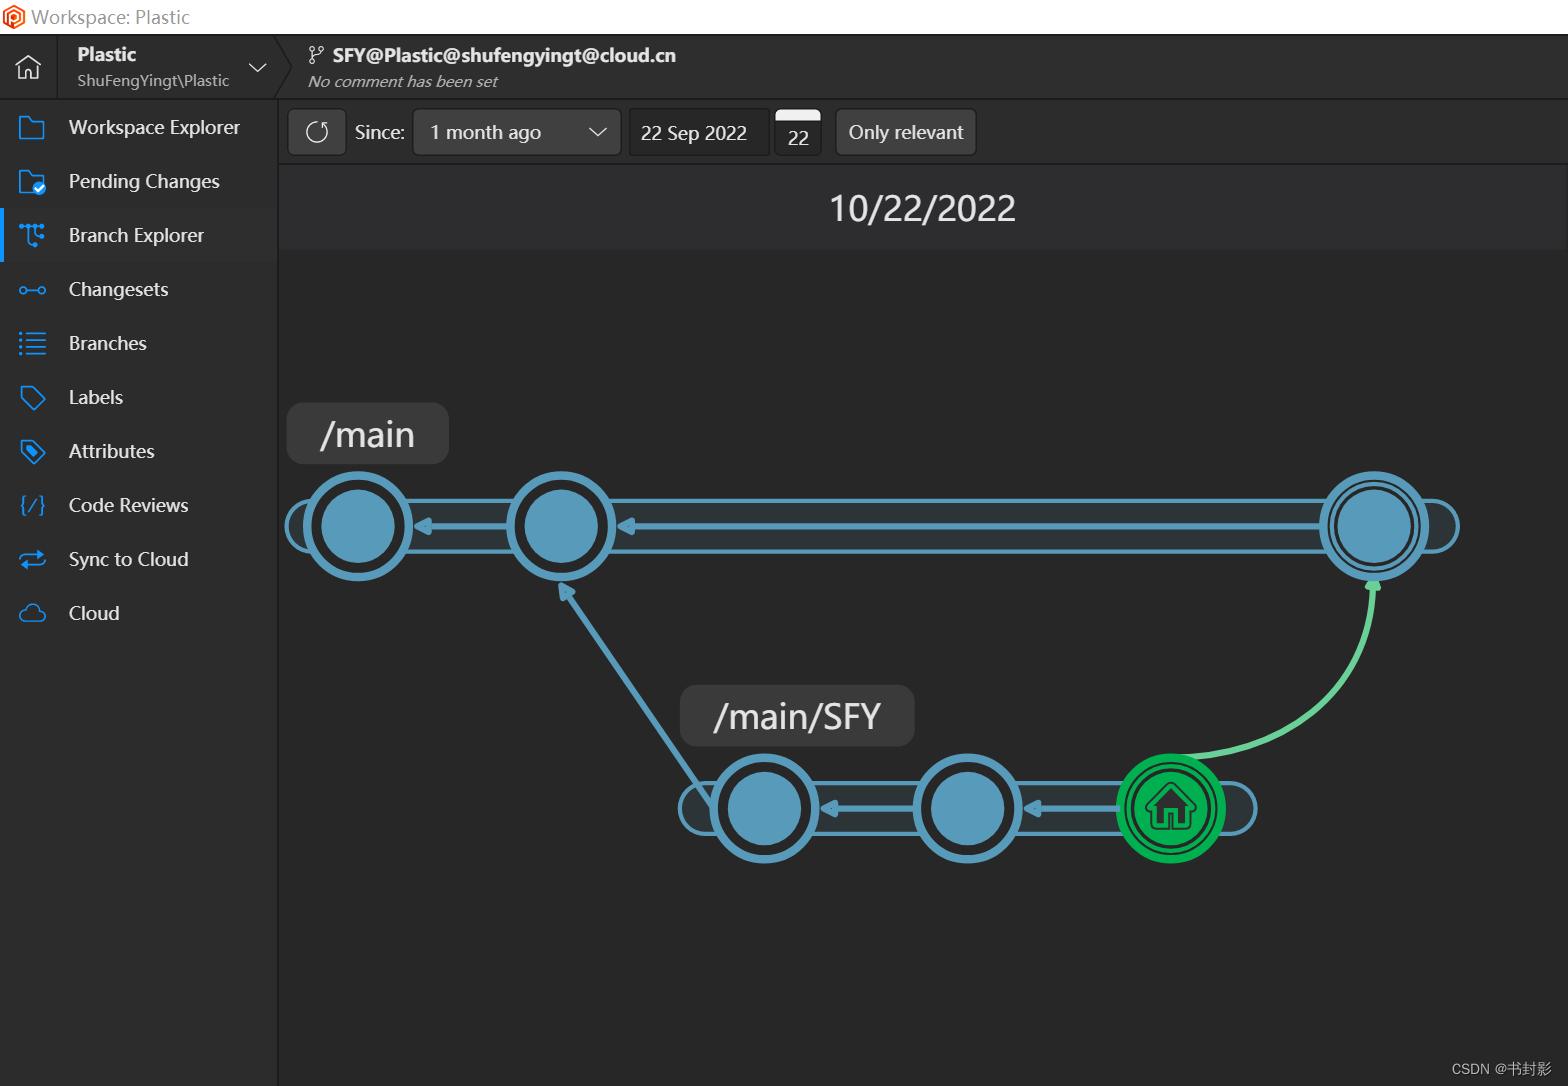The width and height of the screenshot is (1568, 1086).
Task: Click the home icon button
Action: [x=29, y=67]
